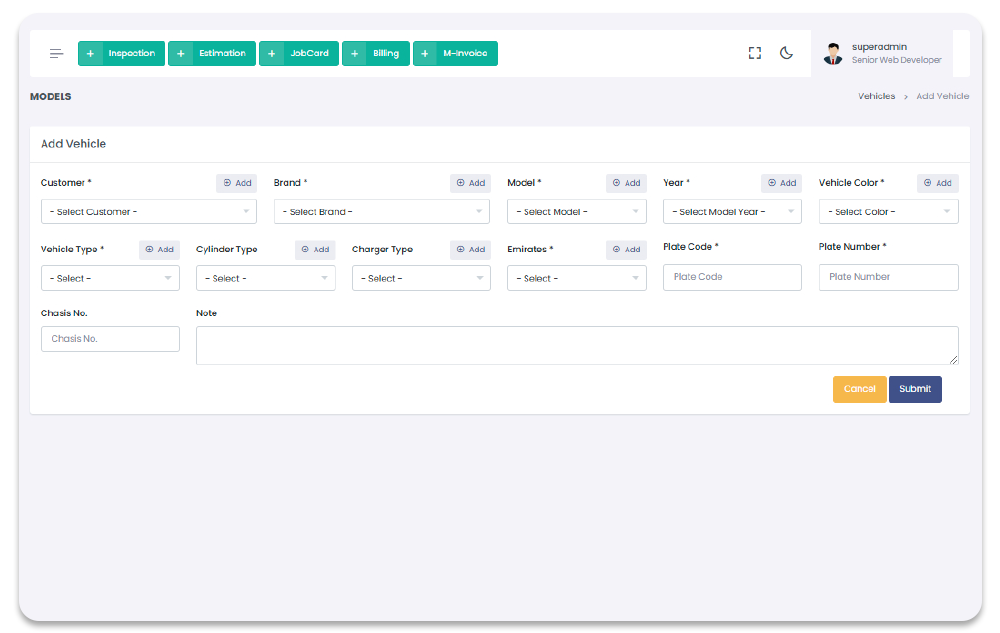Click the plus icon on the JobCard button
Screen dimensions: 1000x633
[271, 54]
